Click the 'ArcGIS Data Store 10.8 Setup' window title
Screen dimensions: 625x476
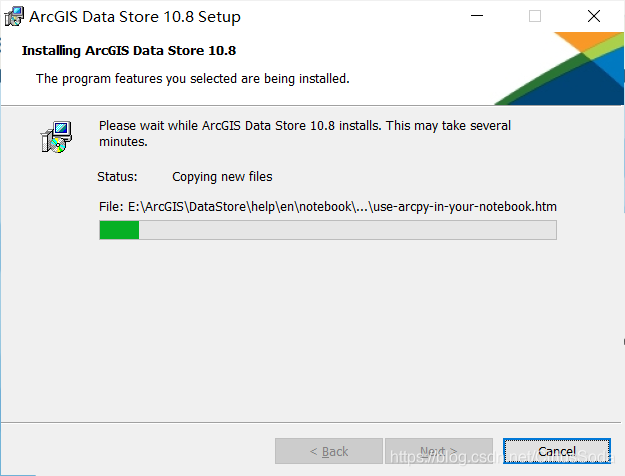(135, 17)
